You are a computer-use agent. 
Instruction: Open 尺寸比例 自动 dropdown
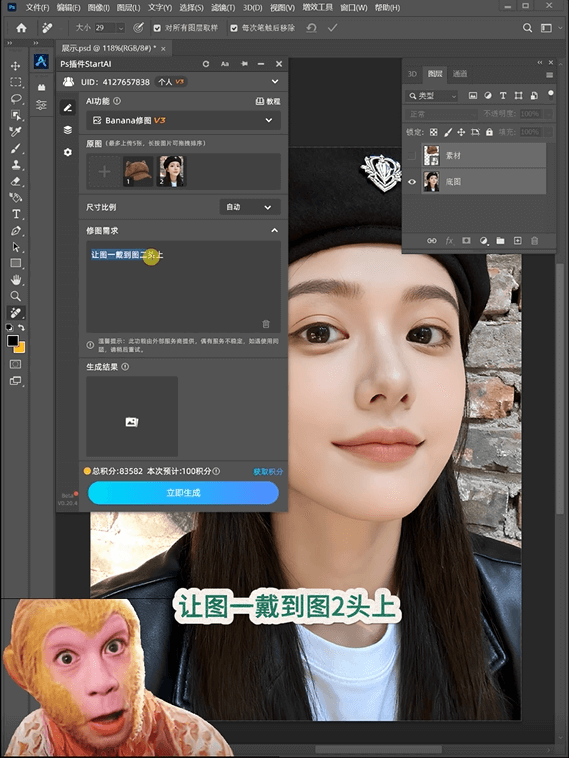point(250,207)
